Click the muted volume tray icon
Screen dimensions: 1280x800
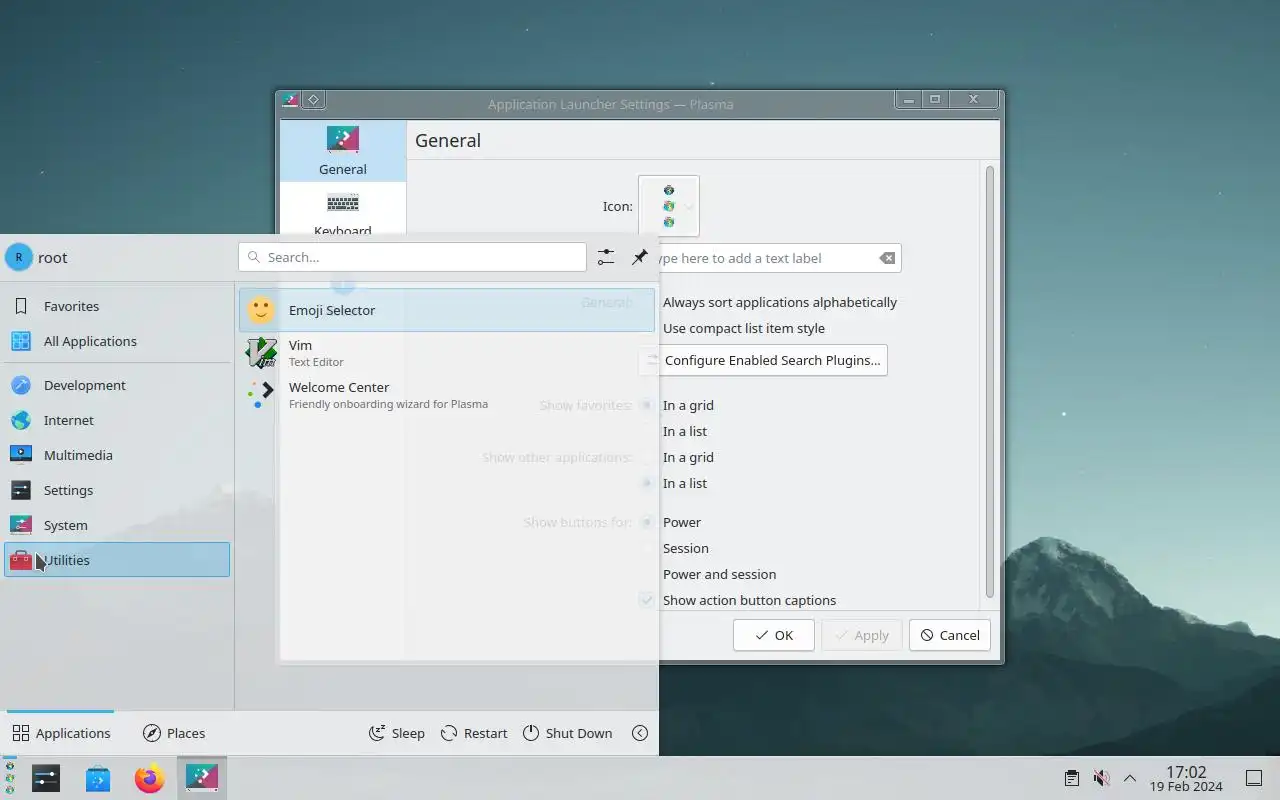tap(1101, 778)
